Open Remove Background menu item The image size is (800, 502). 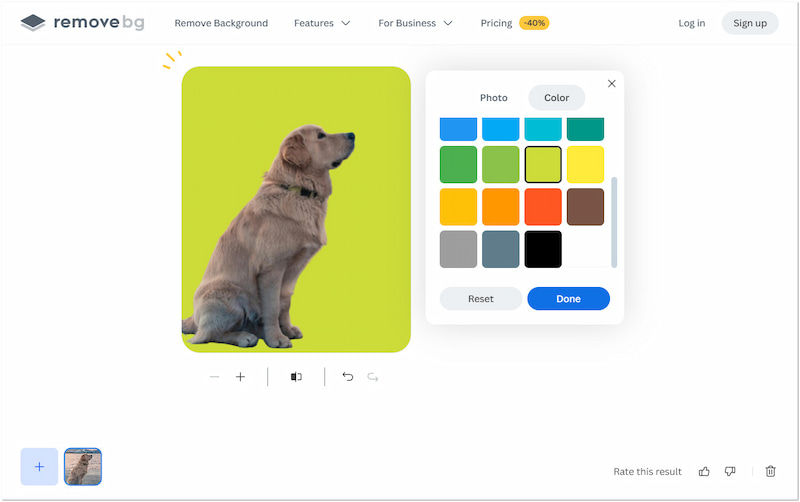click(x=221, y=23)
